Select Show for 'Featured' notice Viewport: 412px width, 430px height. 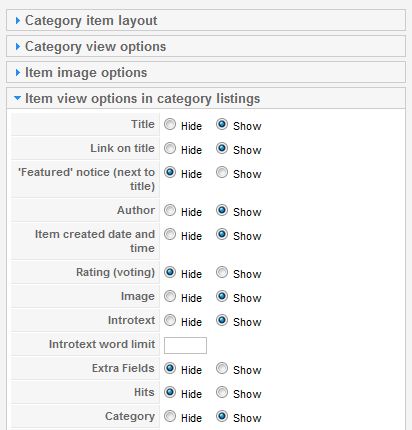pyautogui.click(x=222, y=172)
